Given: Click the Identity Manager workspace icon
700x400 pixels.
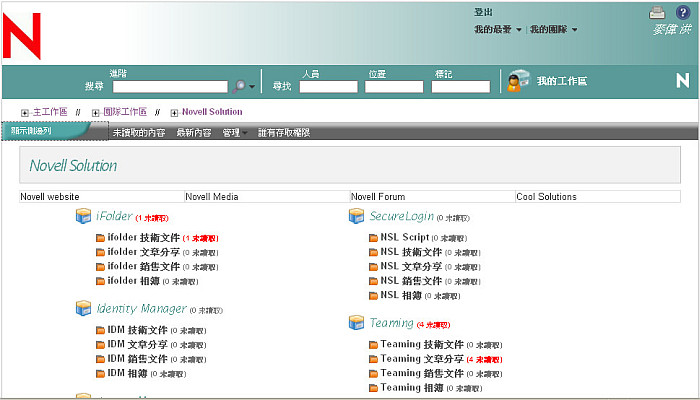Looking at the screenshot, I should click(83, 308).
